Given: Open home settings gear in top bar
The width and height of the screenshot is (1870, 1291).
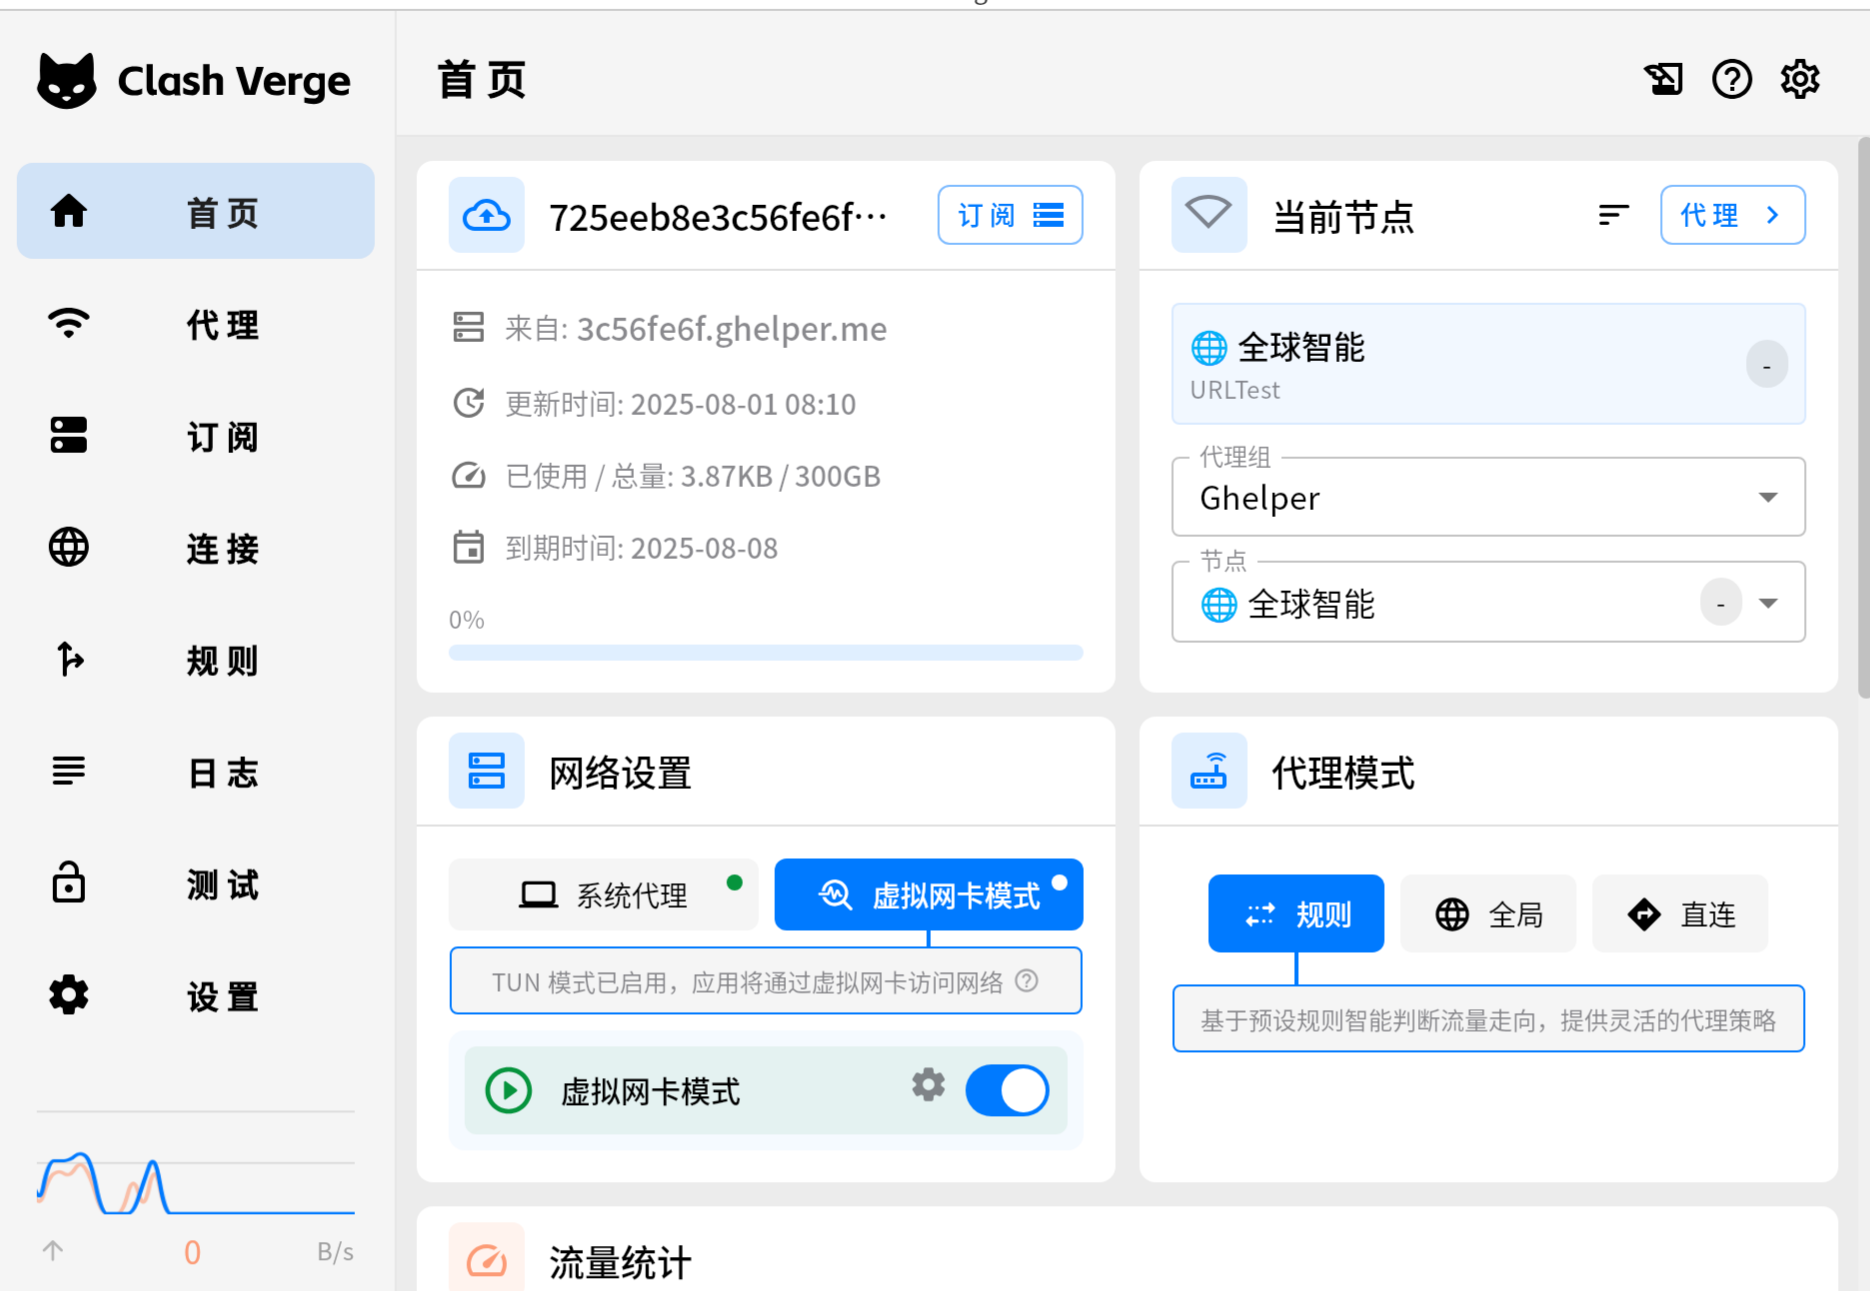Looking at the screenshot, I should tap(1800, 79).
